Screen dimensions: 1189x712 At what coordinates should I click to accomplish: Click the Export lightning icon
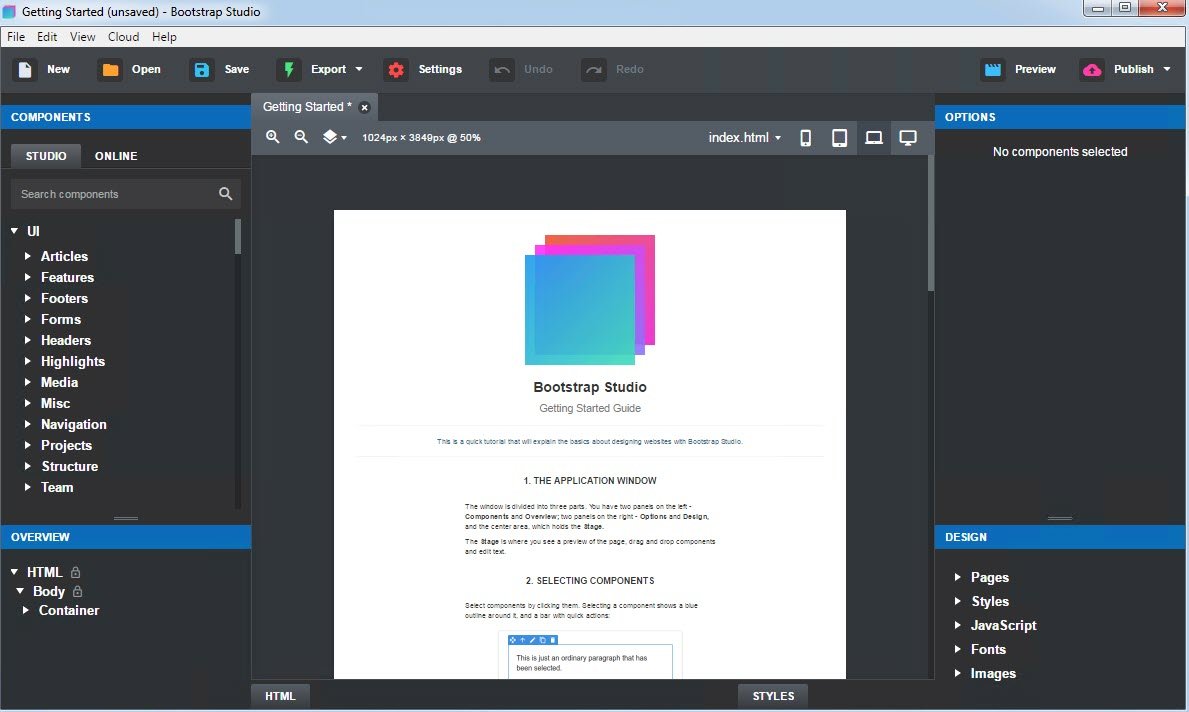[288, 70]
